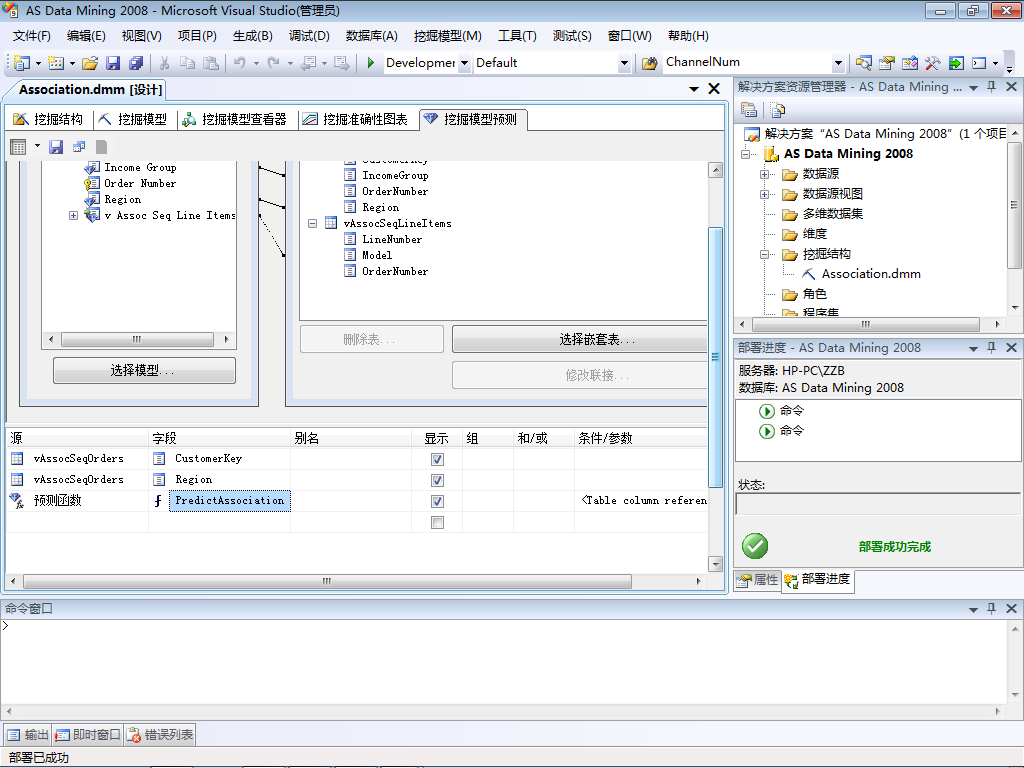This screenshot has height=768, width=1024.
Task: Expand the 数据源视图 folder
Action: point(764,194)
